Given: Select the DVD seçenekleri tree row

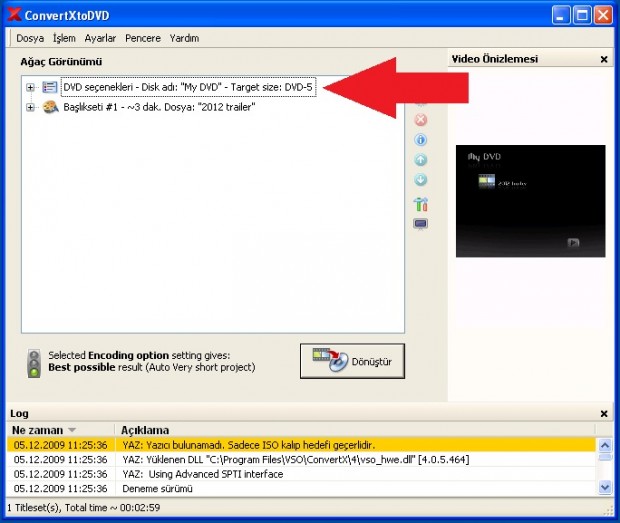Looking at the screenshot, I should point(188,87).
